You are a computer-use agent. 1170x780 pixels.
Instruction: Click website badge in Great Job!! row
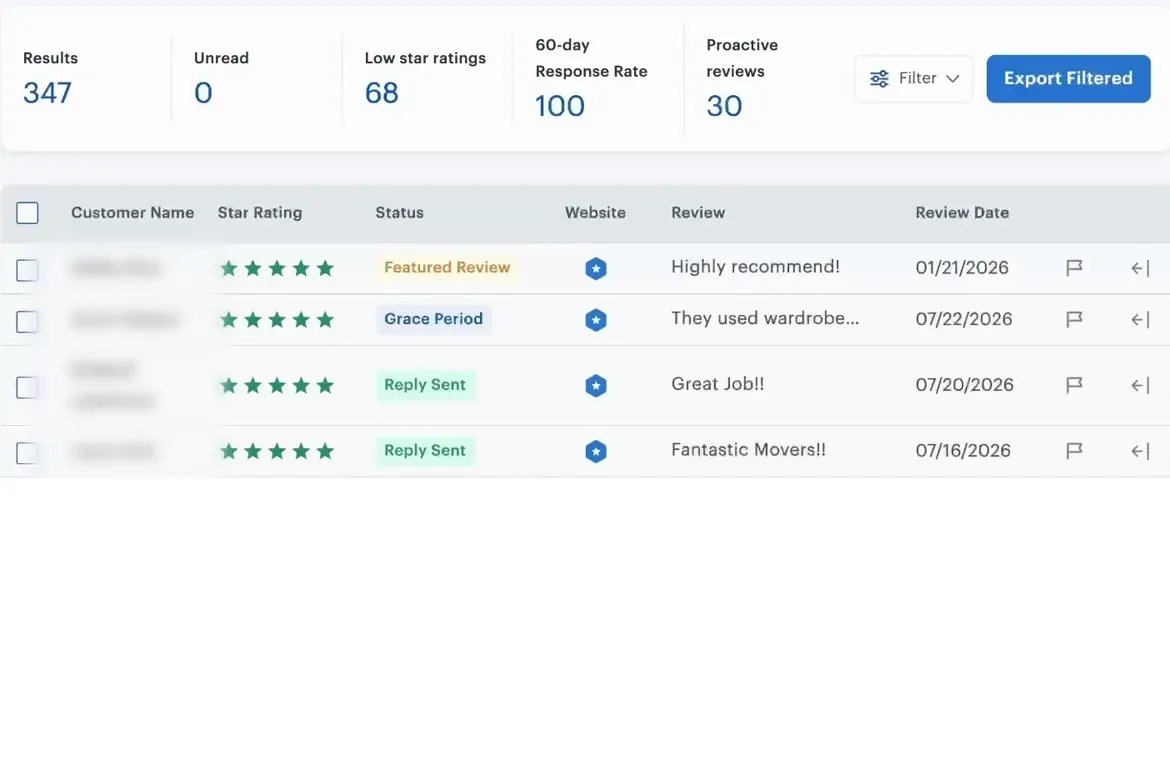[x=595, y=385]
